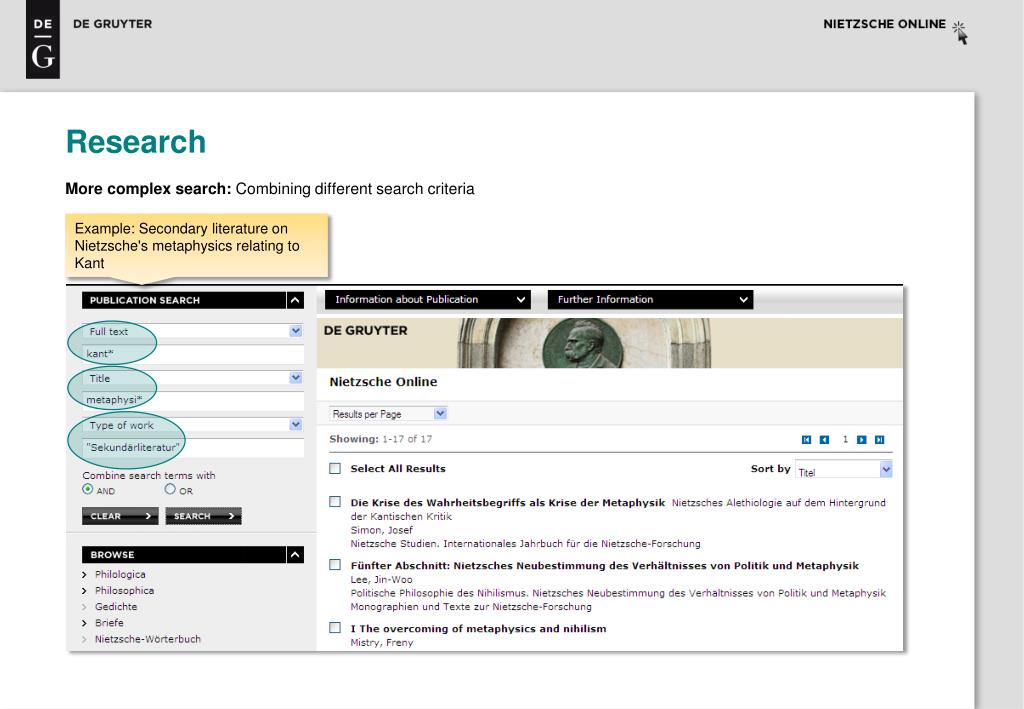Click the Sekundärliteratur type of work input

(x=193, y=447)
